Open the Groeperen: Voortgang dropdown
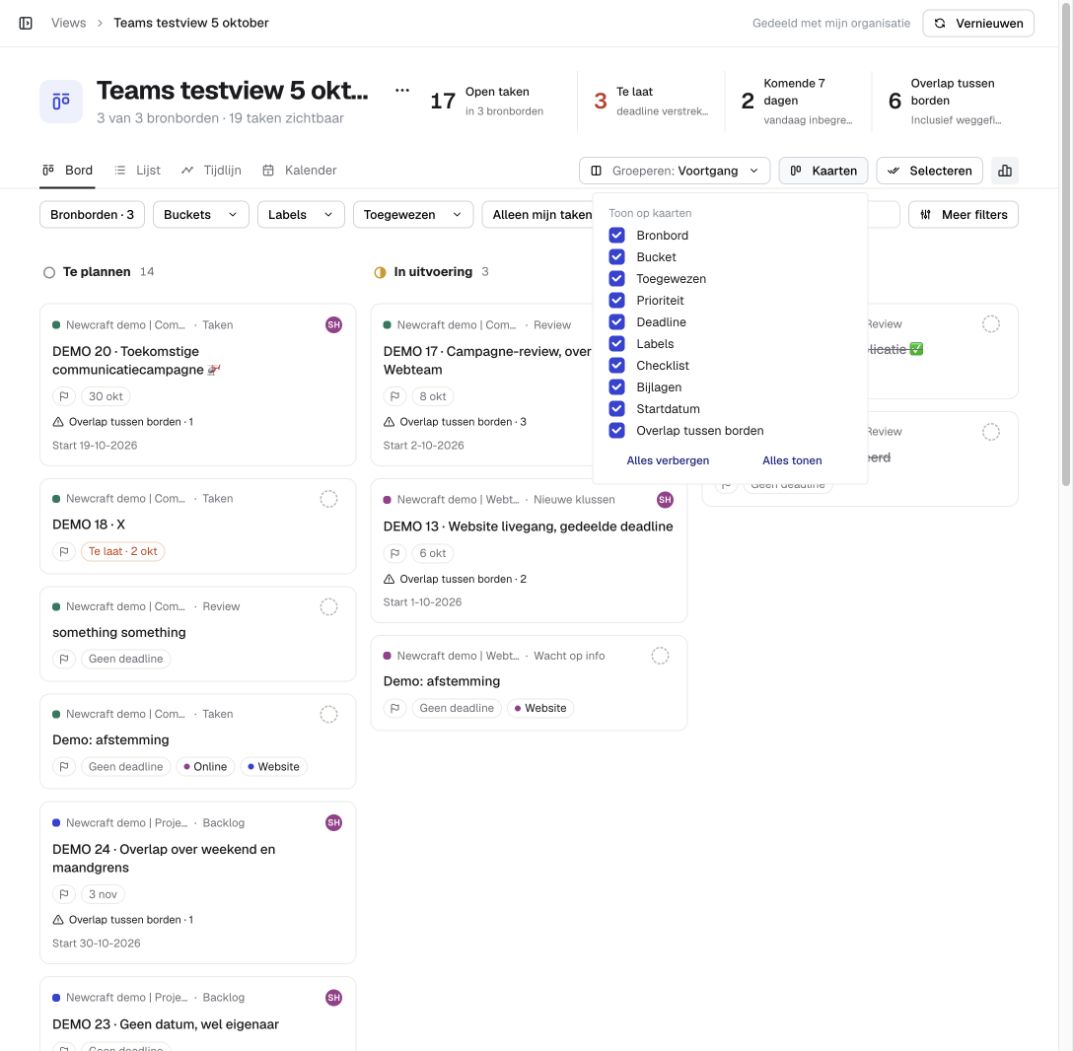Viewport: 1073px width, 1051px height. click(674, 170)
